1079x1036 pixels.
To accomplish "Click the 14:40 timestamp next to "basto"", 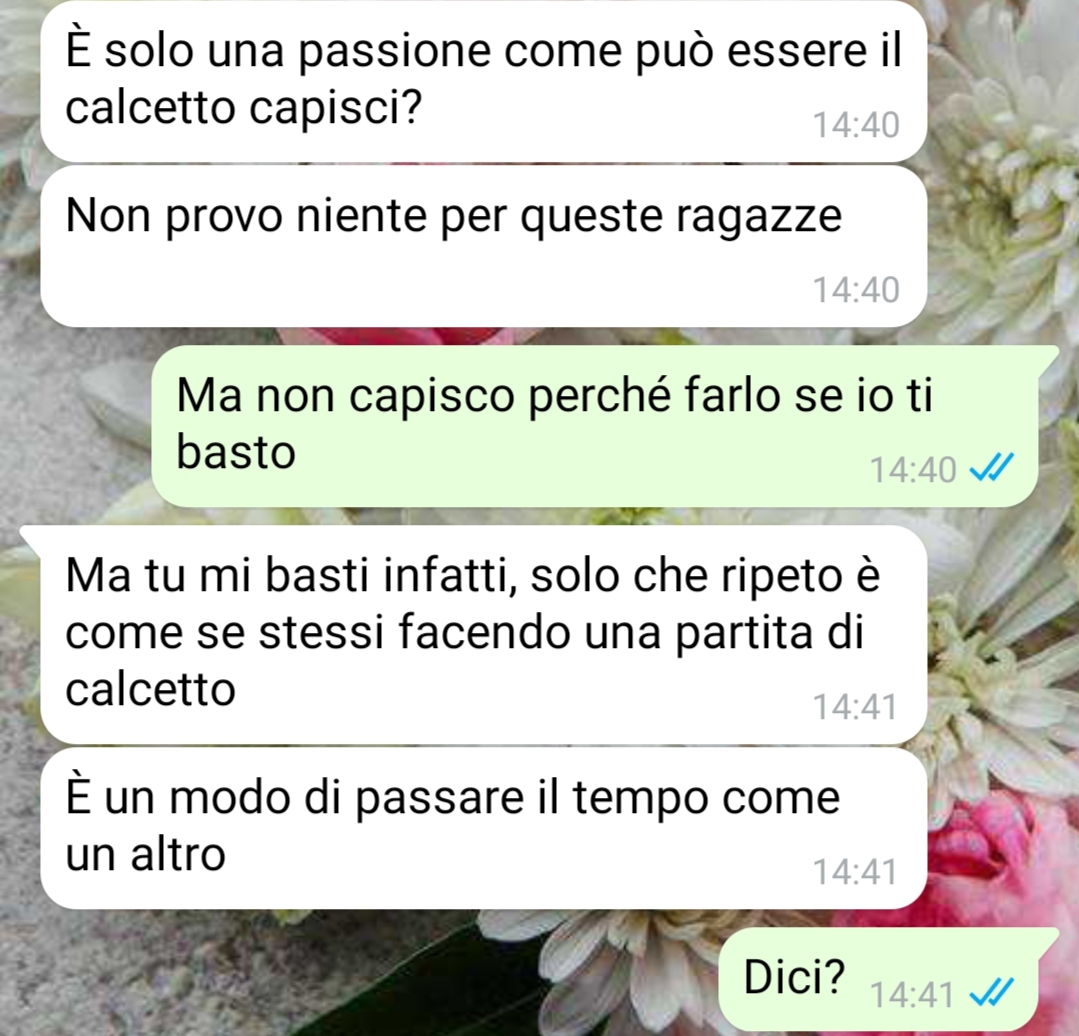I will point(913,470).
